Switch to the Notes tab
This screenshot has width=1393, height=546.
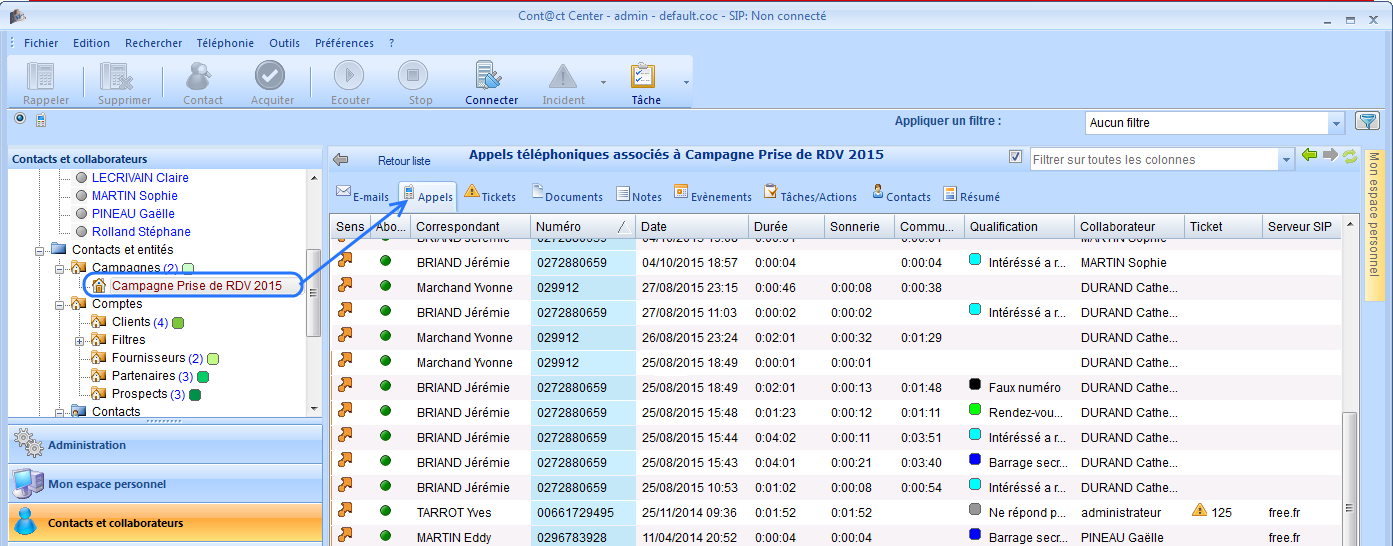pyautogui.click(x=640, y=196)
